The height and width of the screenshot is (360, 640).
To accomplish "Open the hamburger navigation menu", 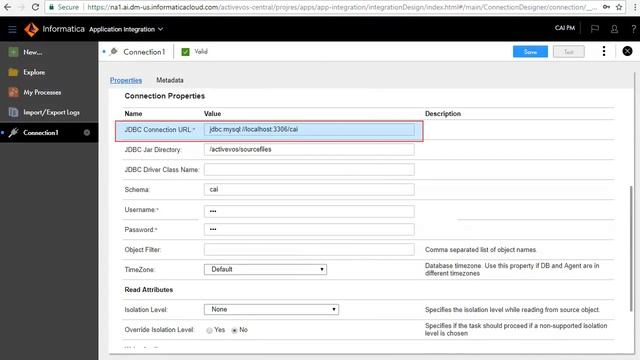I will point(12,29).
